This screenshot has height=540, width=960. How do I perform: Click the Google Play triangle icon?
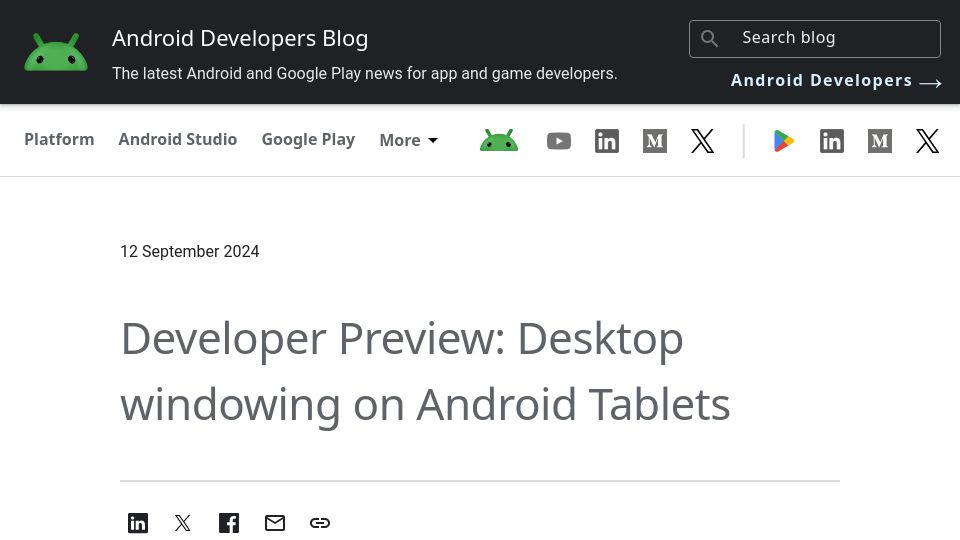[784, 141]
